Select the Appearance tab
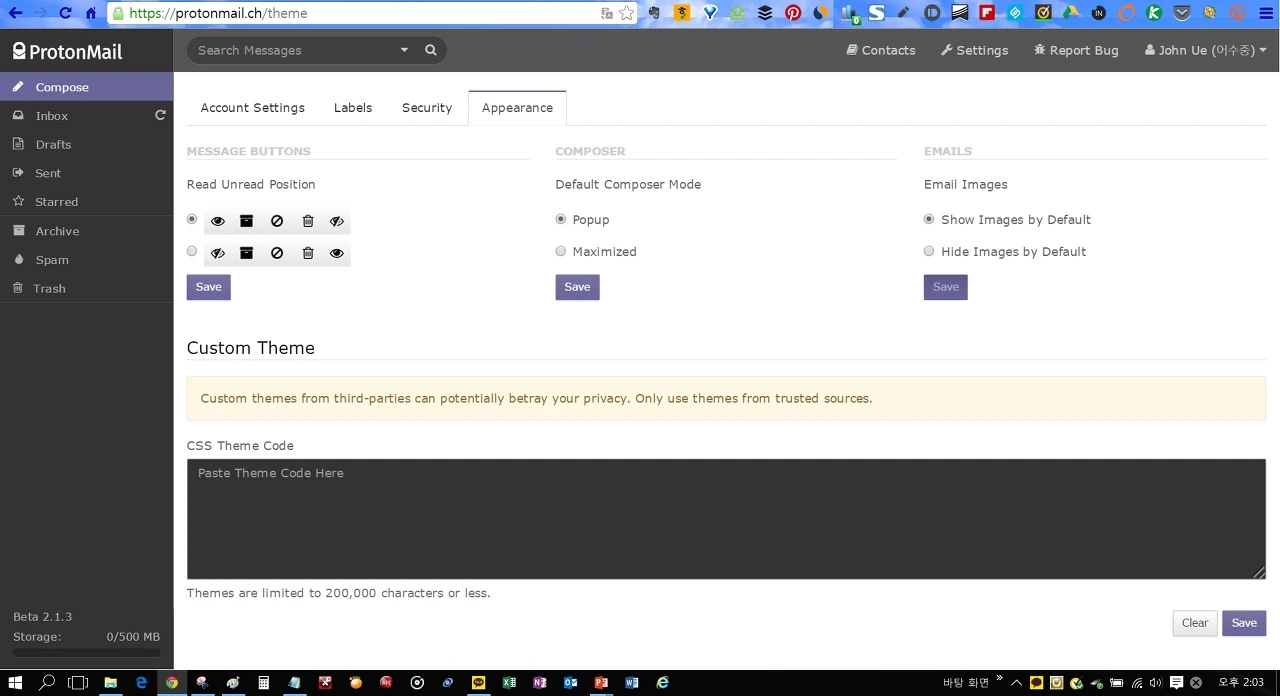Screen dimensions: 1280x696 coord(517,108)
